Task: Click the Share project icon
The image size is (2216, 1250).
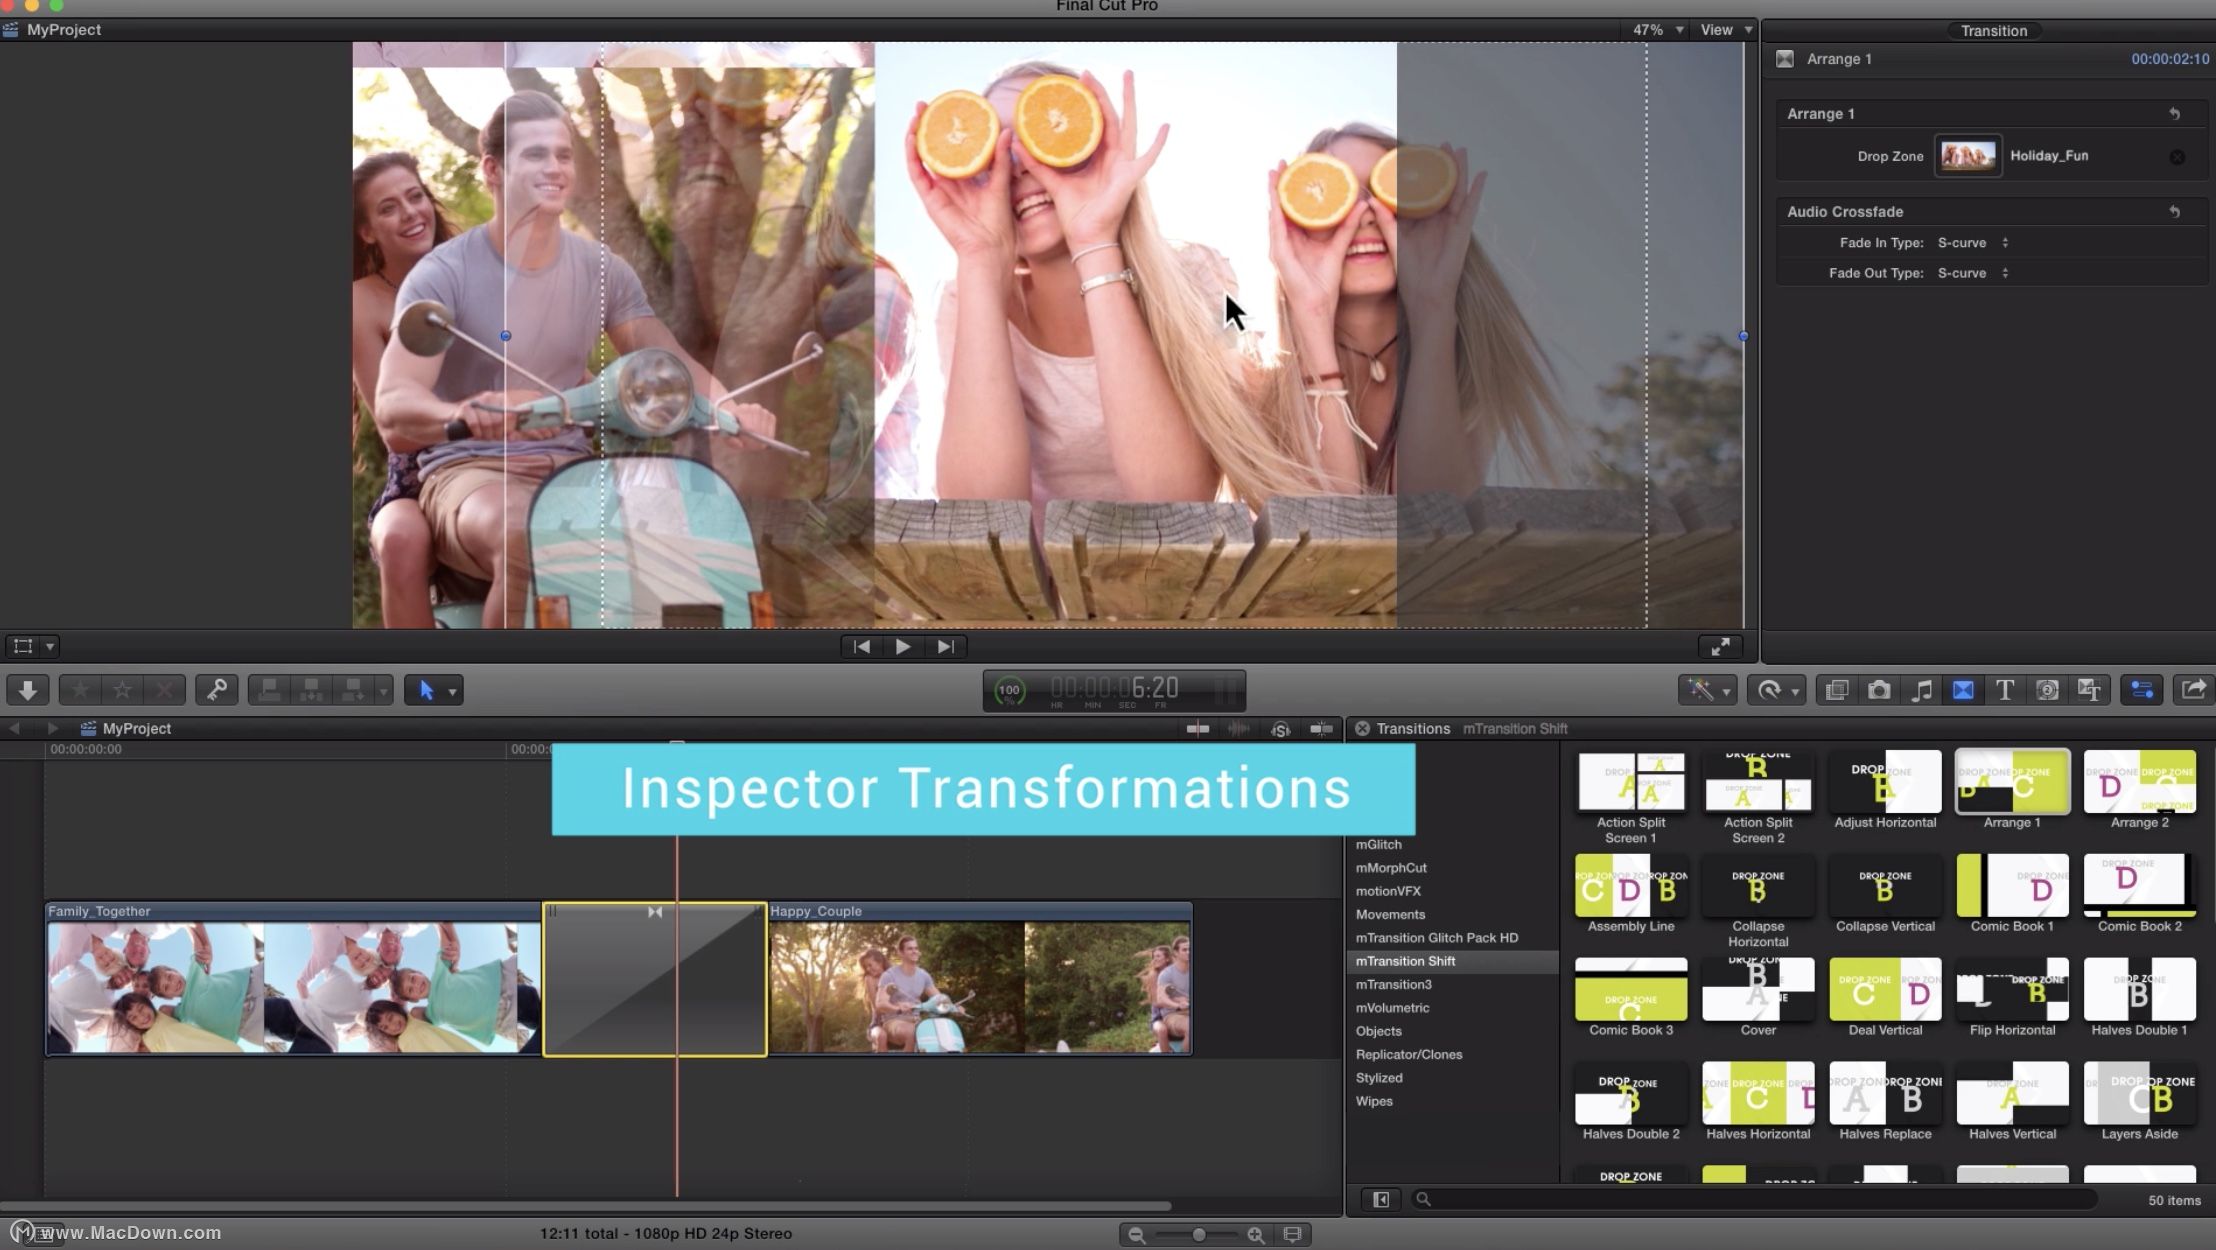Action: pos(2193,690)
